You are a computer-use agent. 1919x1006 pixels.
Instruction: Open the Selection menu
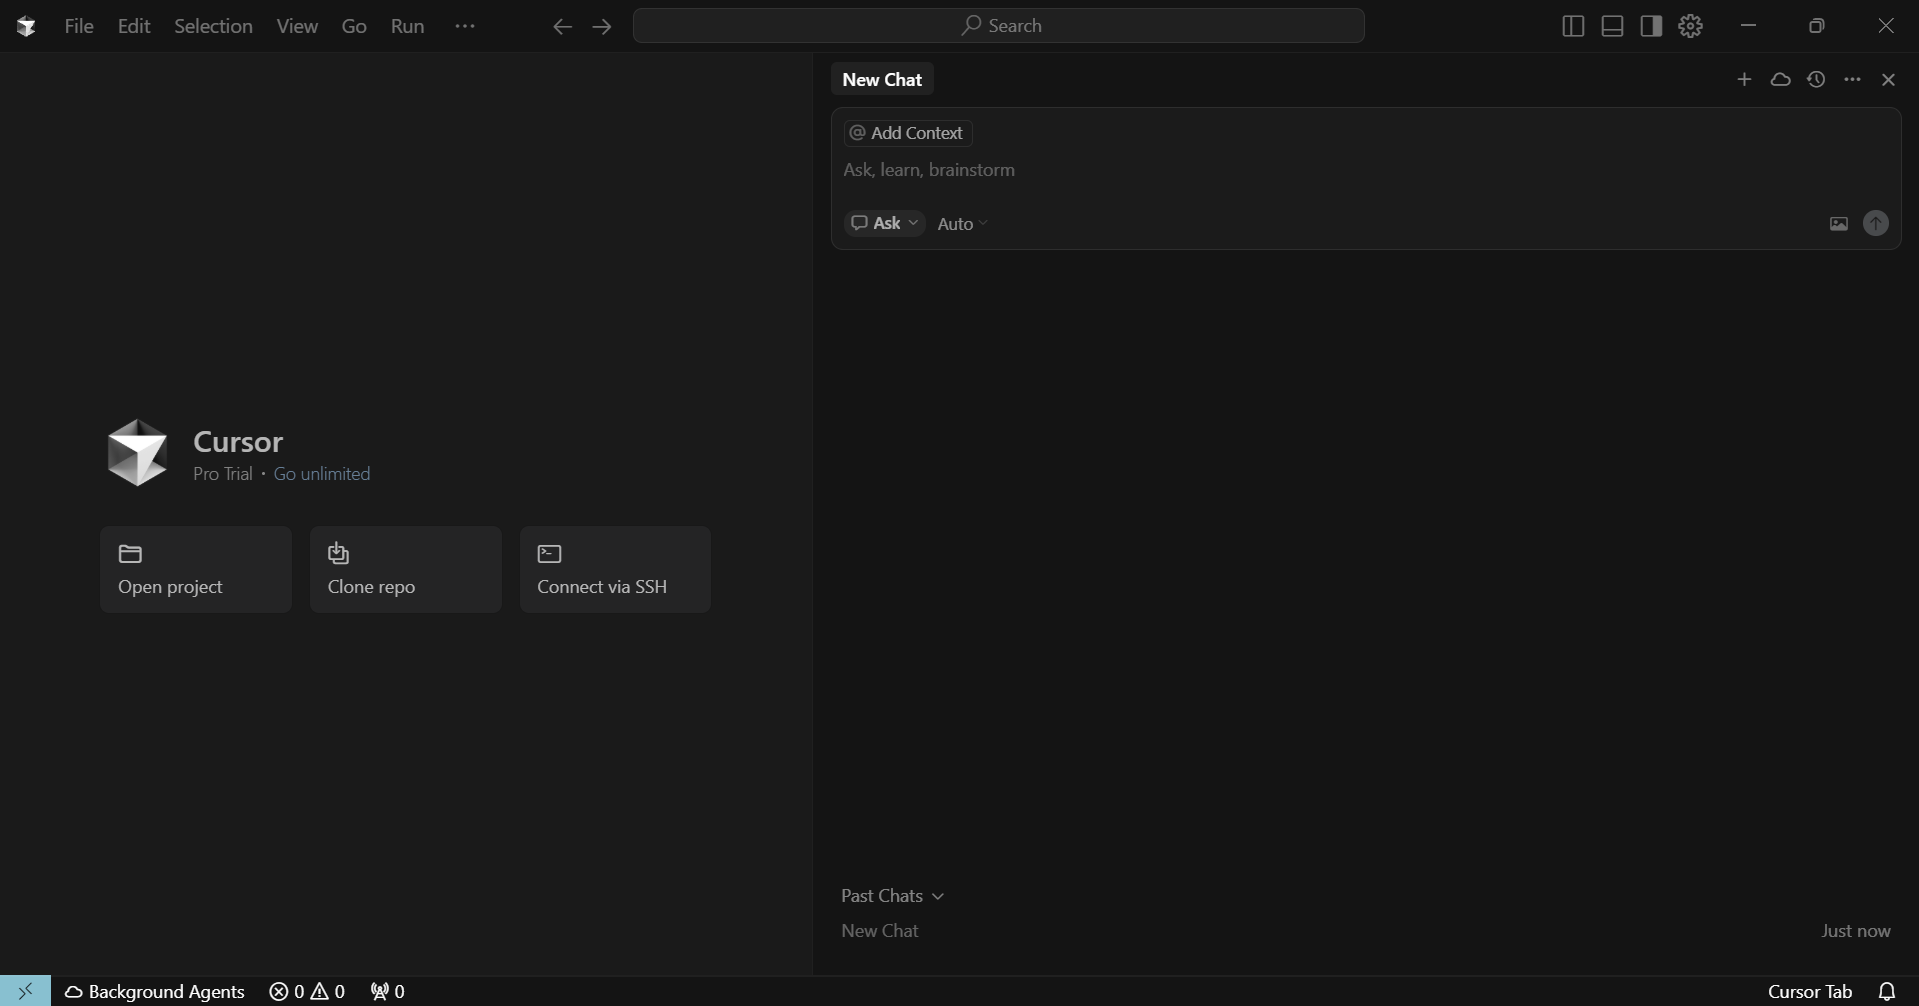[213, 26]
